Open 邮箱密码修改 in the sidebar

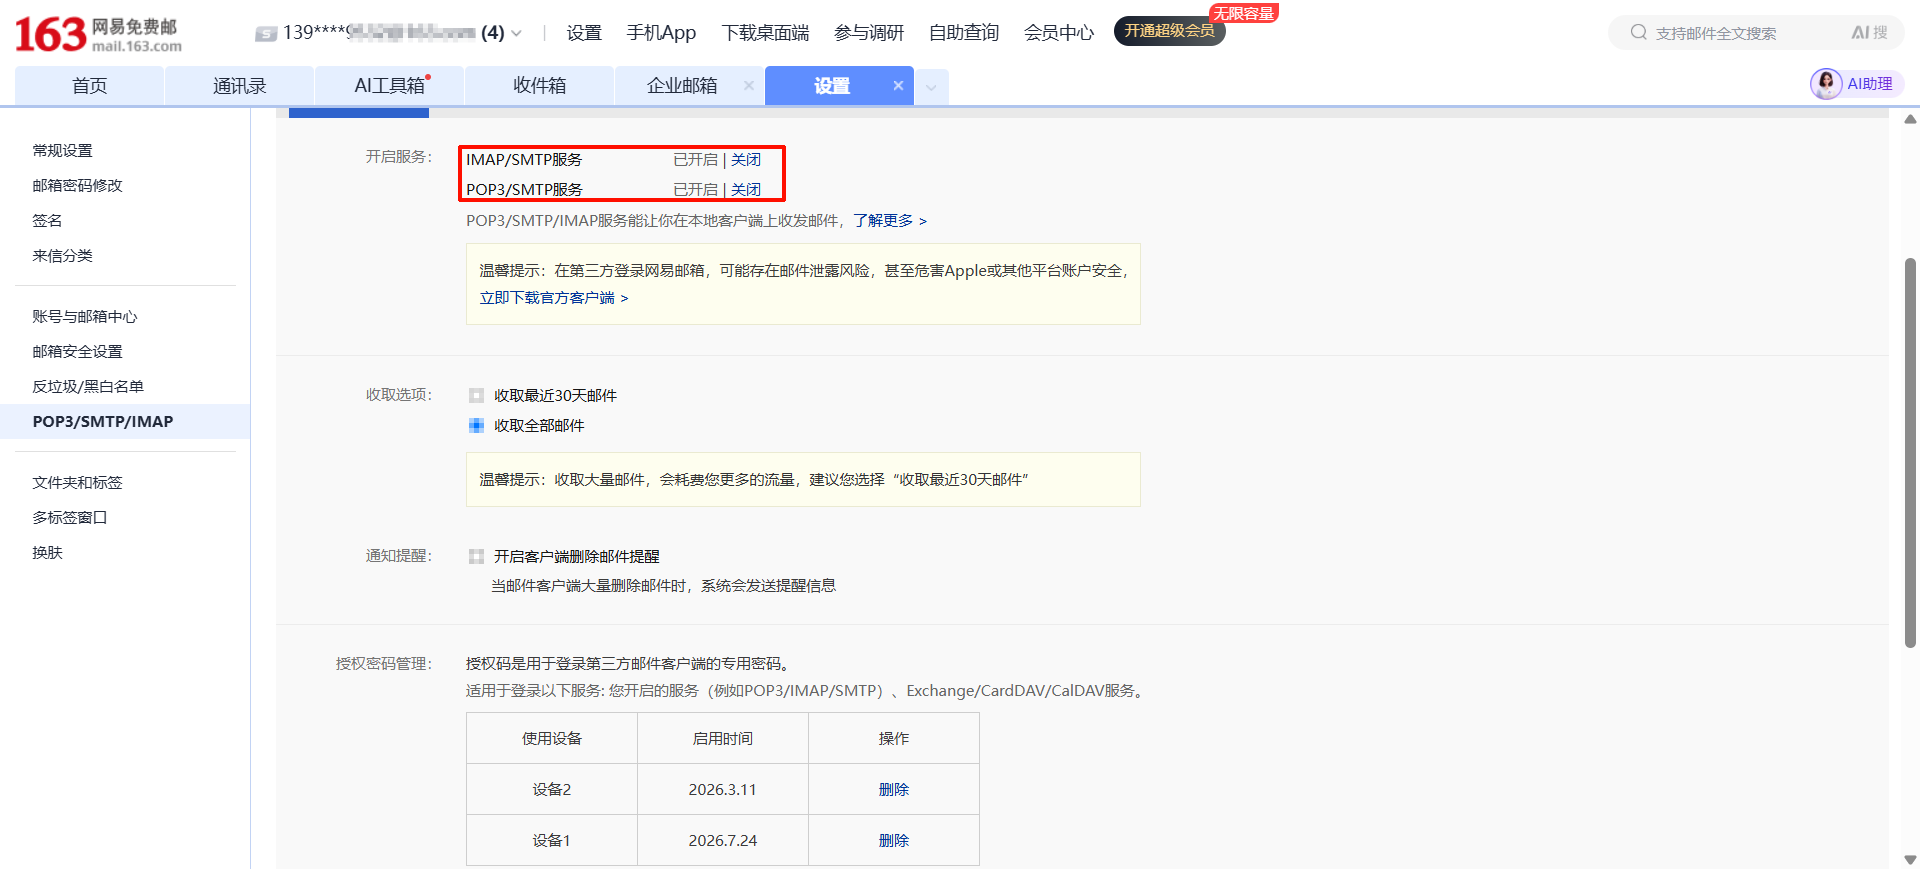click(77, 185)
